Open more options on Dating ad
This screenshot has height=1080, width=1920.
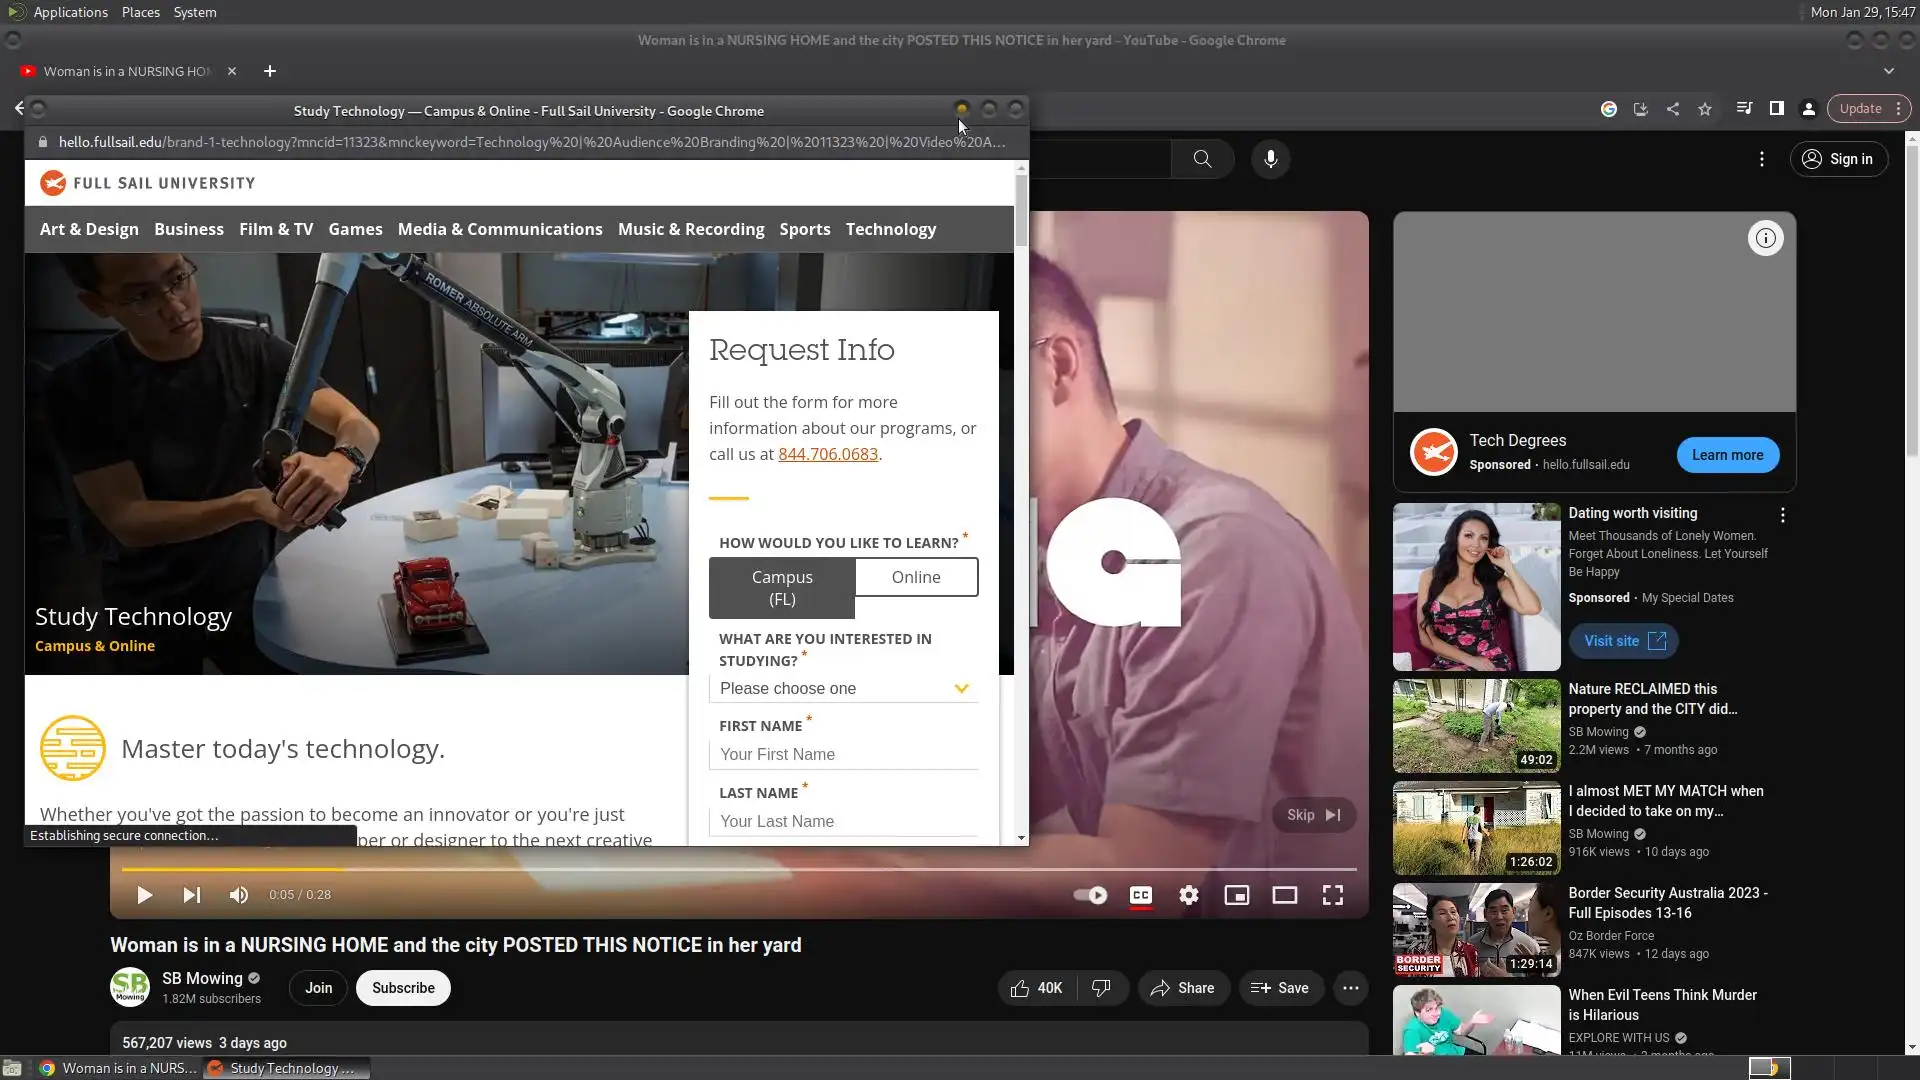pyautogui.click(x=1782, y=515)
